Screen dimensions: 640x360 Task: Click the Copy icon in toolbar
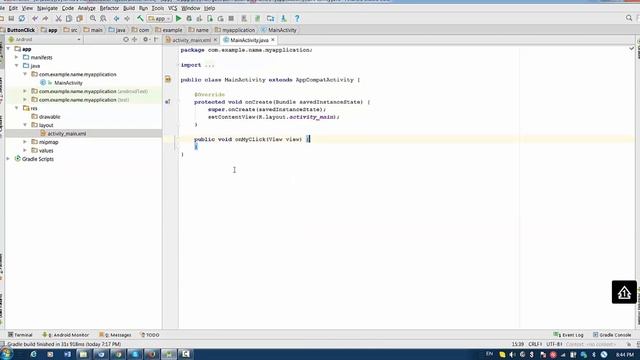pos(69,18)
